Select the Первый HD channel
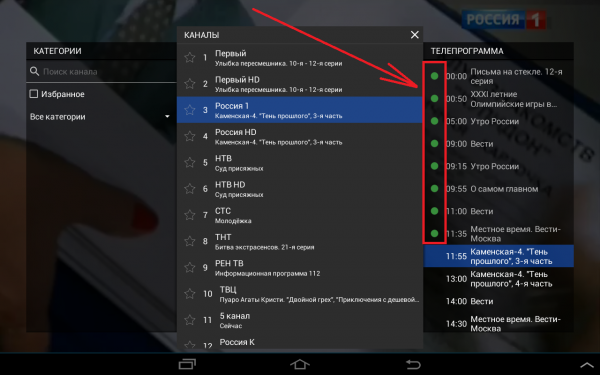Image resolution: width=600 pixels, height=375 pixels. tap(300, 84)
